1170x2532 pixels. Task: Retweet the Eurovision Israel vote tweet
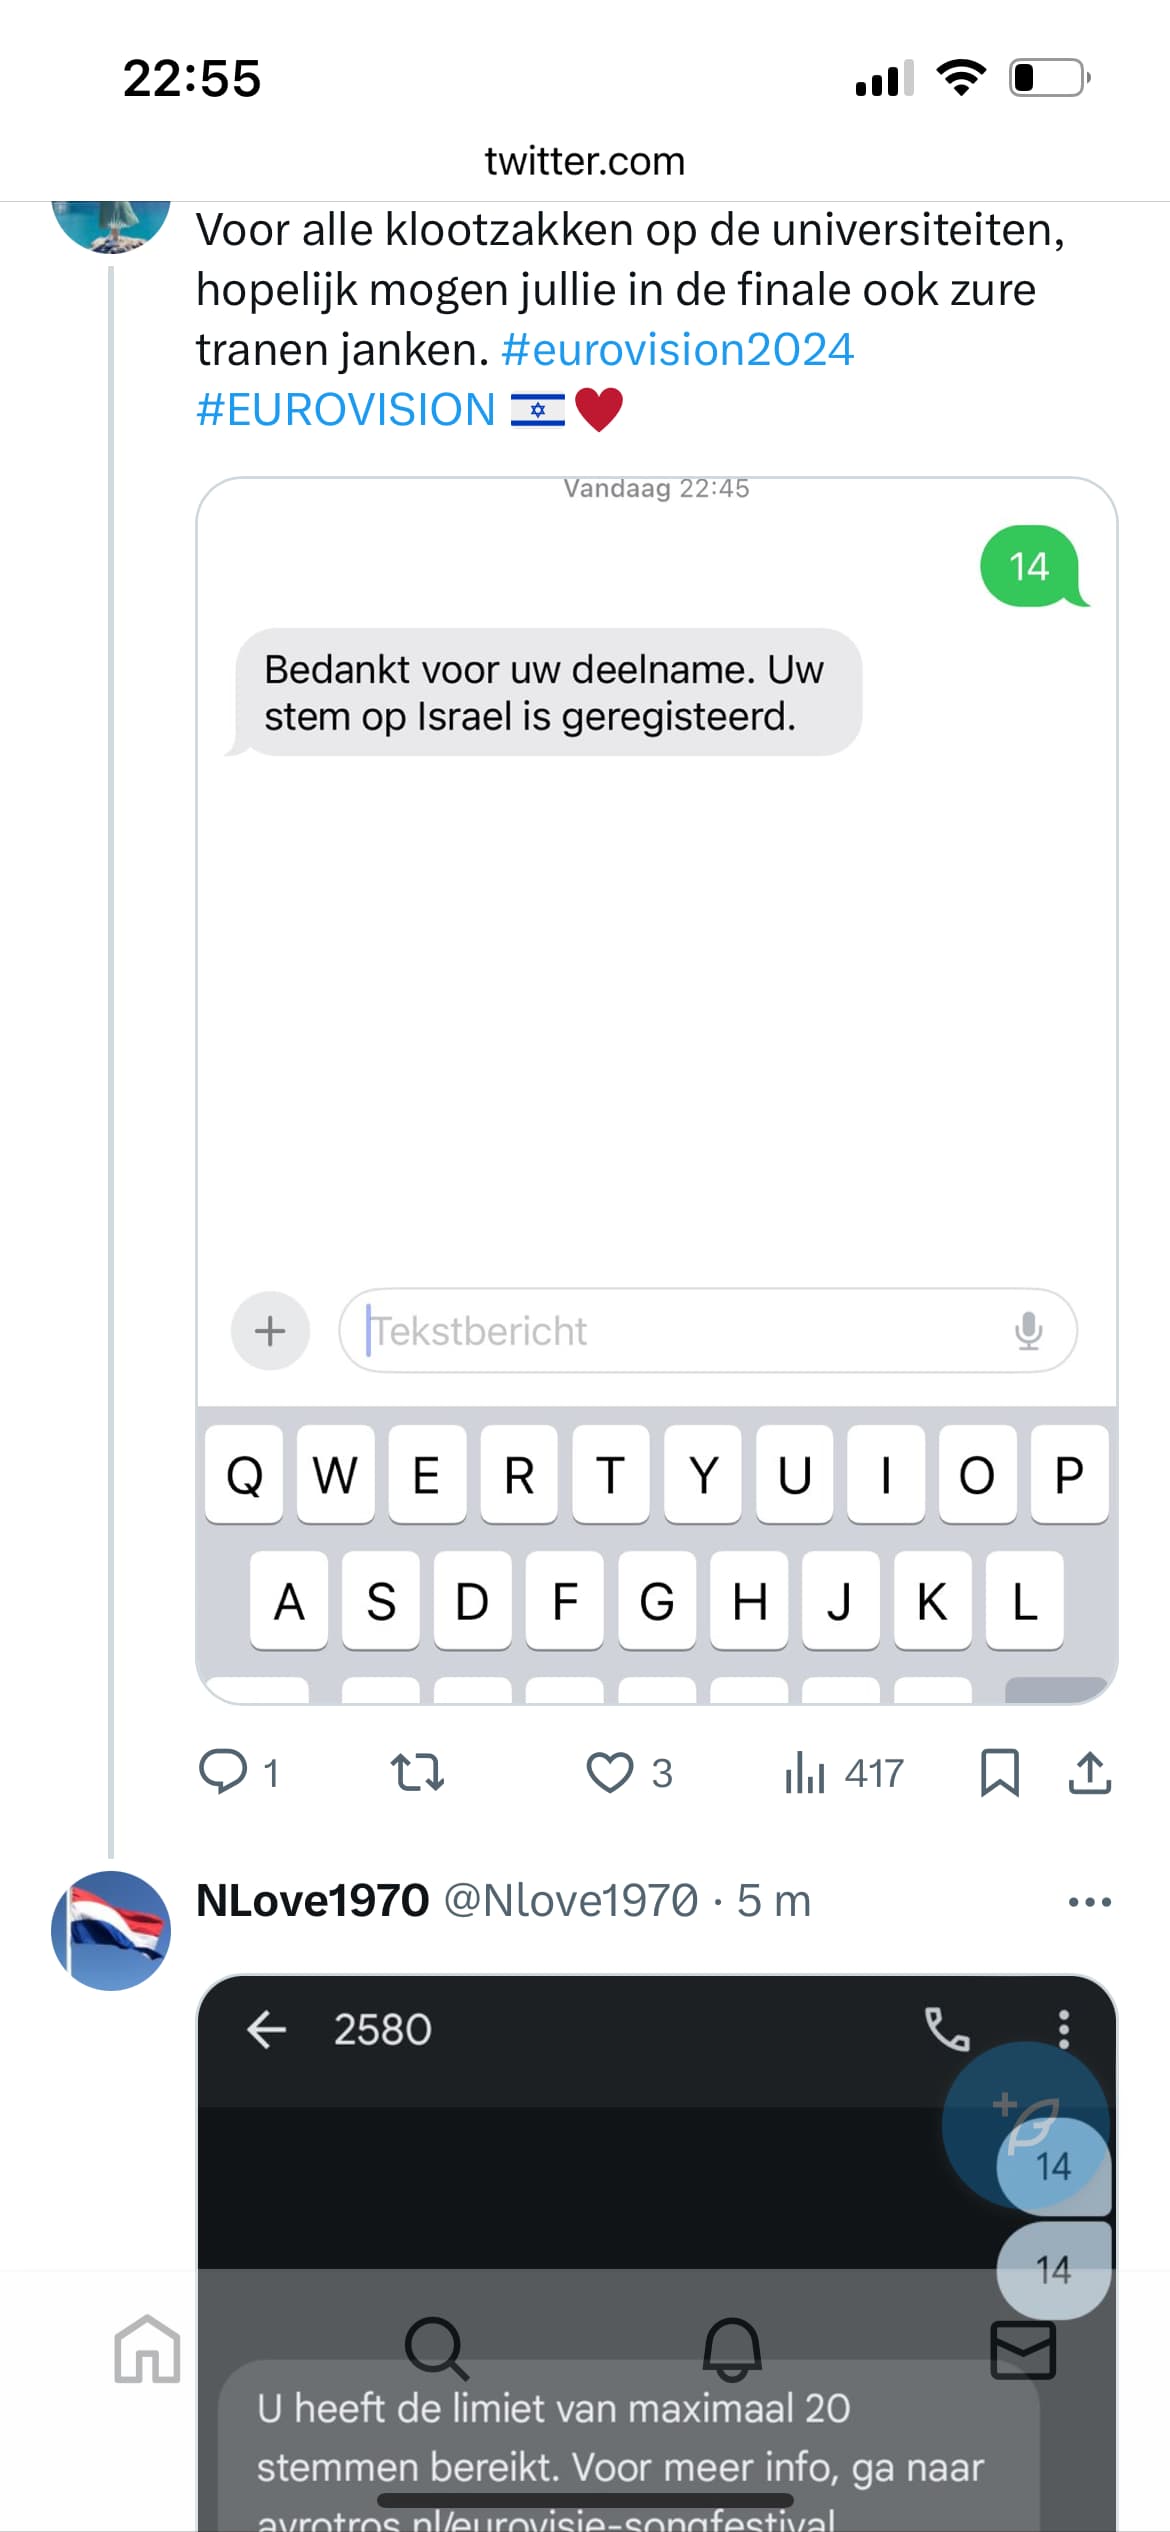(x=416, y=1772)
